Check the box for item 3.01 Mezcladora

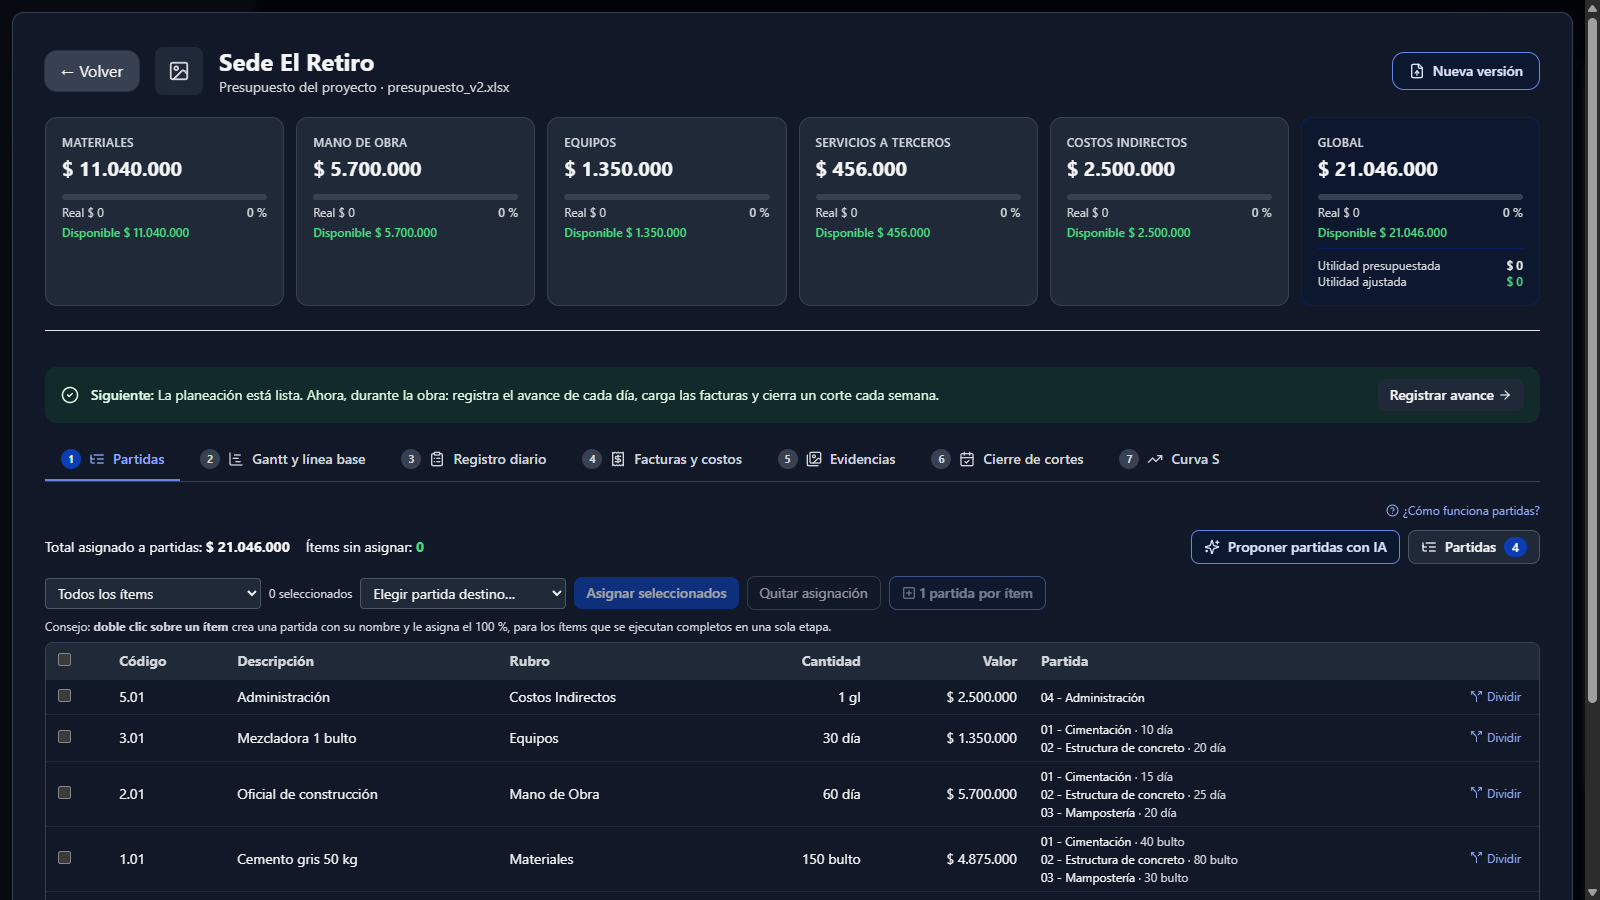[x=65, y=737]
